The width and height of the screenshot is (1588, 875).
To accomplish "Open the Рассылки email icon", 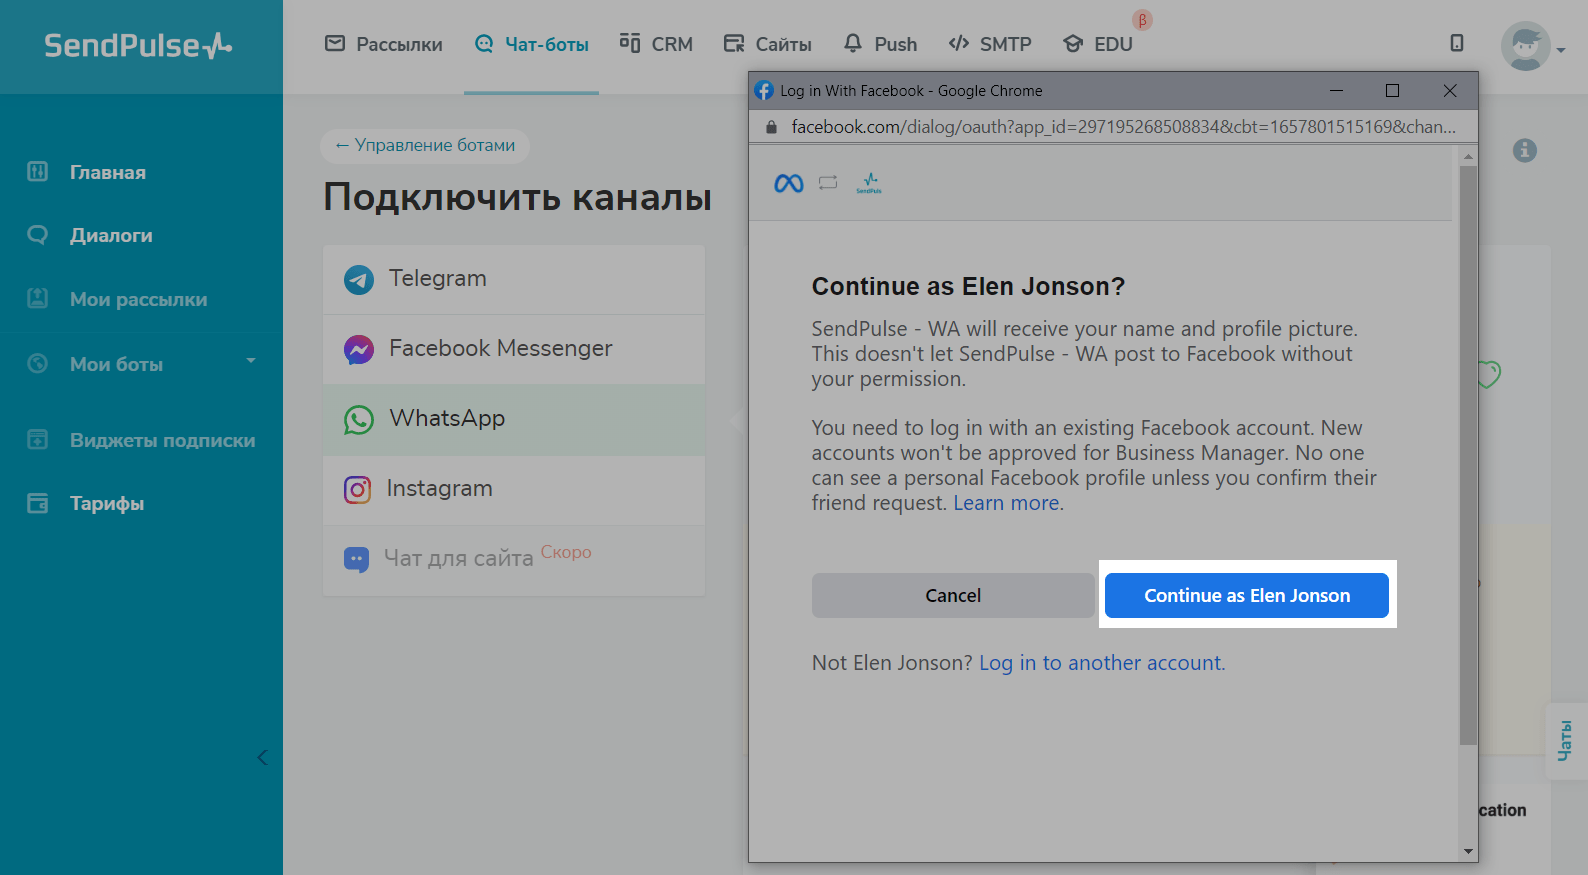I will pyautogui.click(x=335, y=43).
